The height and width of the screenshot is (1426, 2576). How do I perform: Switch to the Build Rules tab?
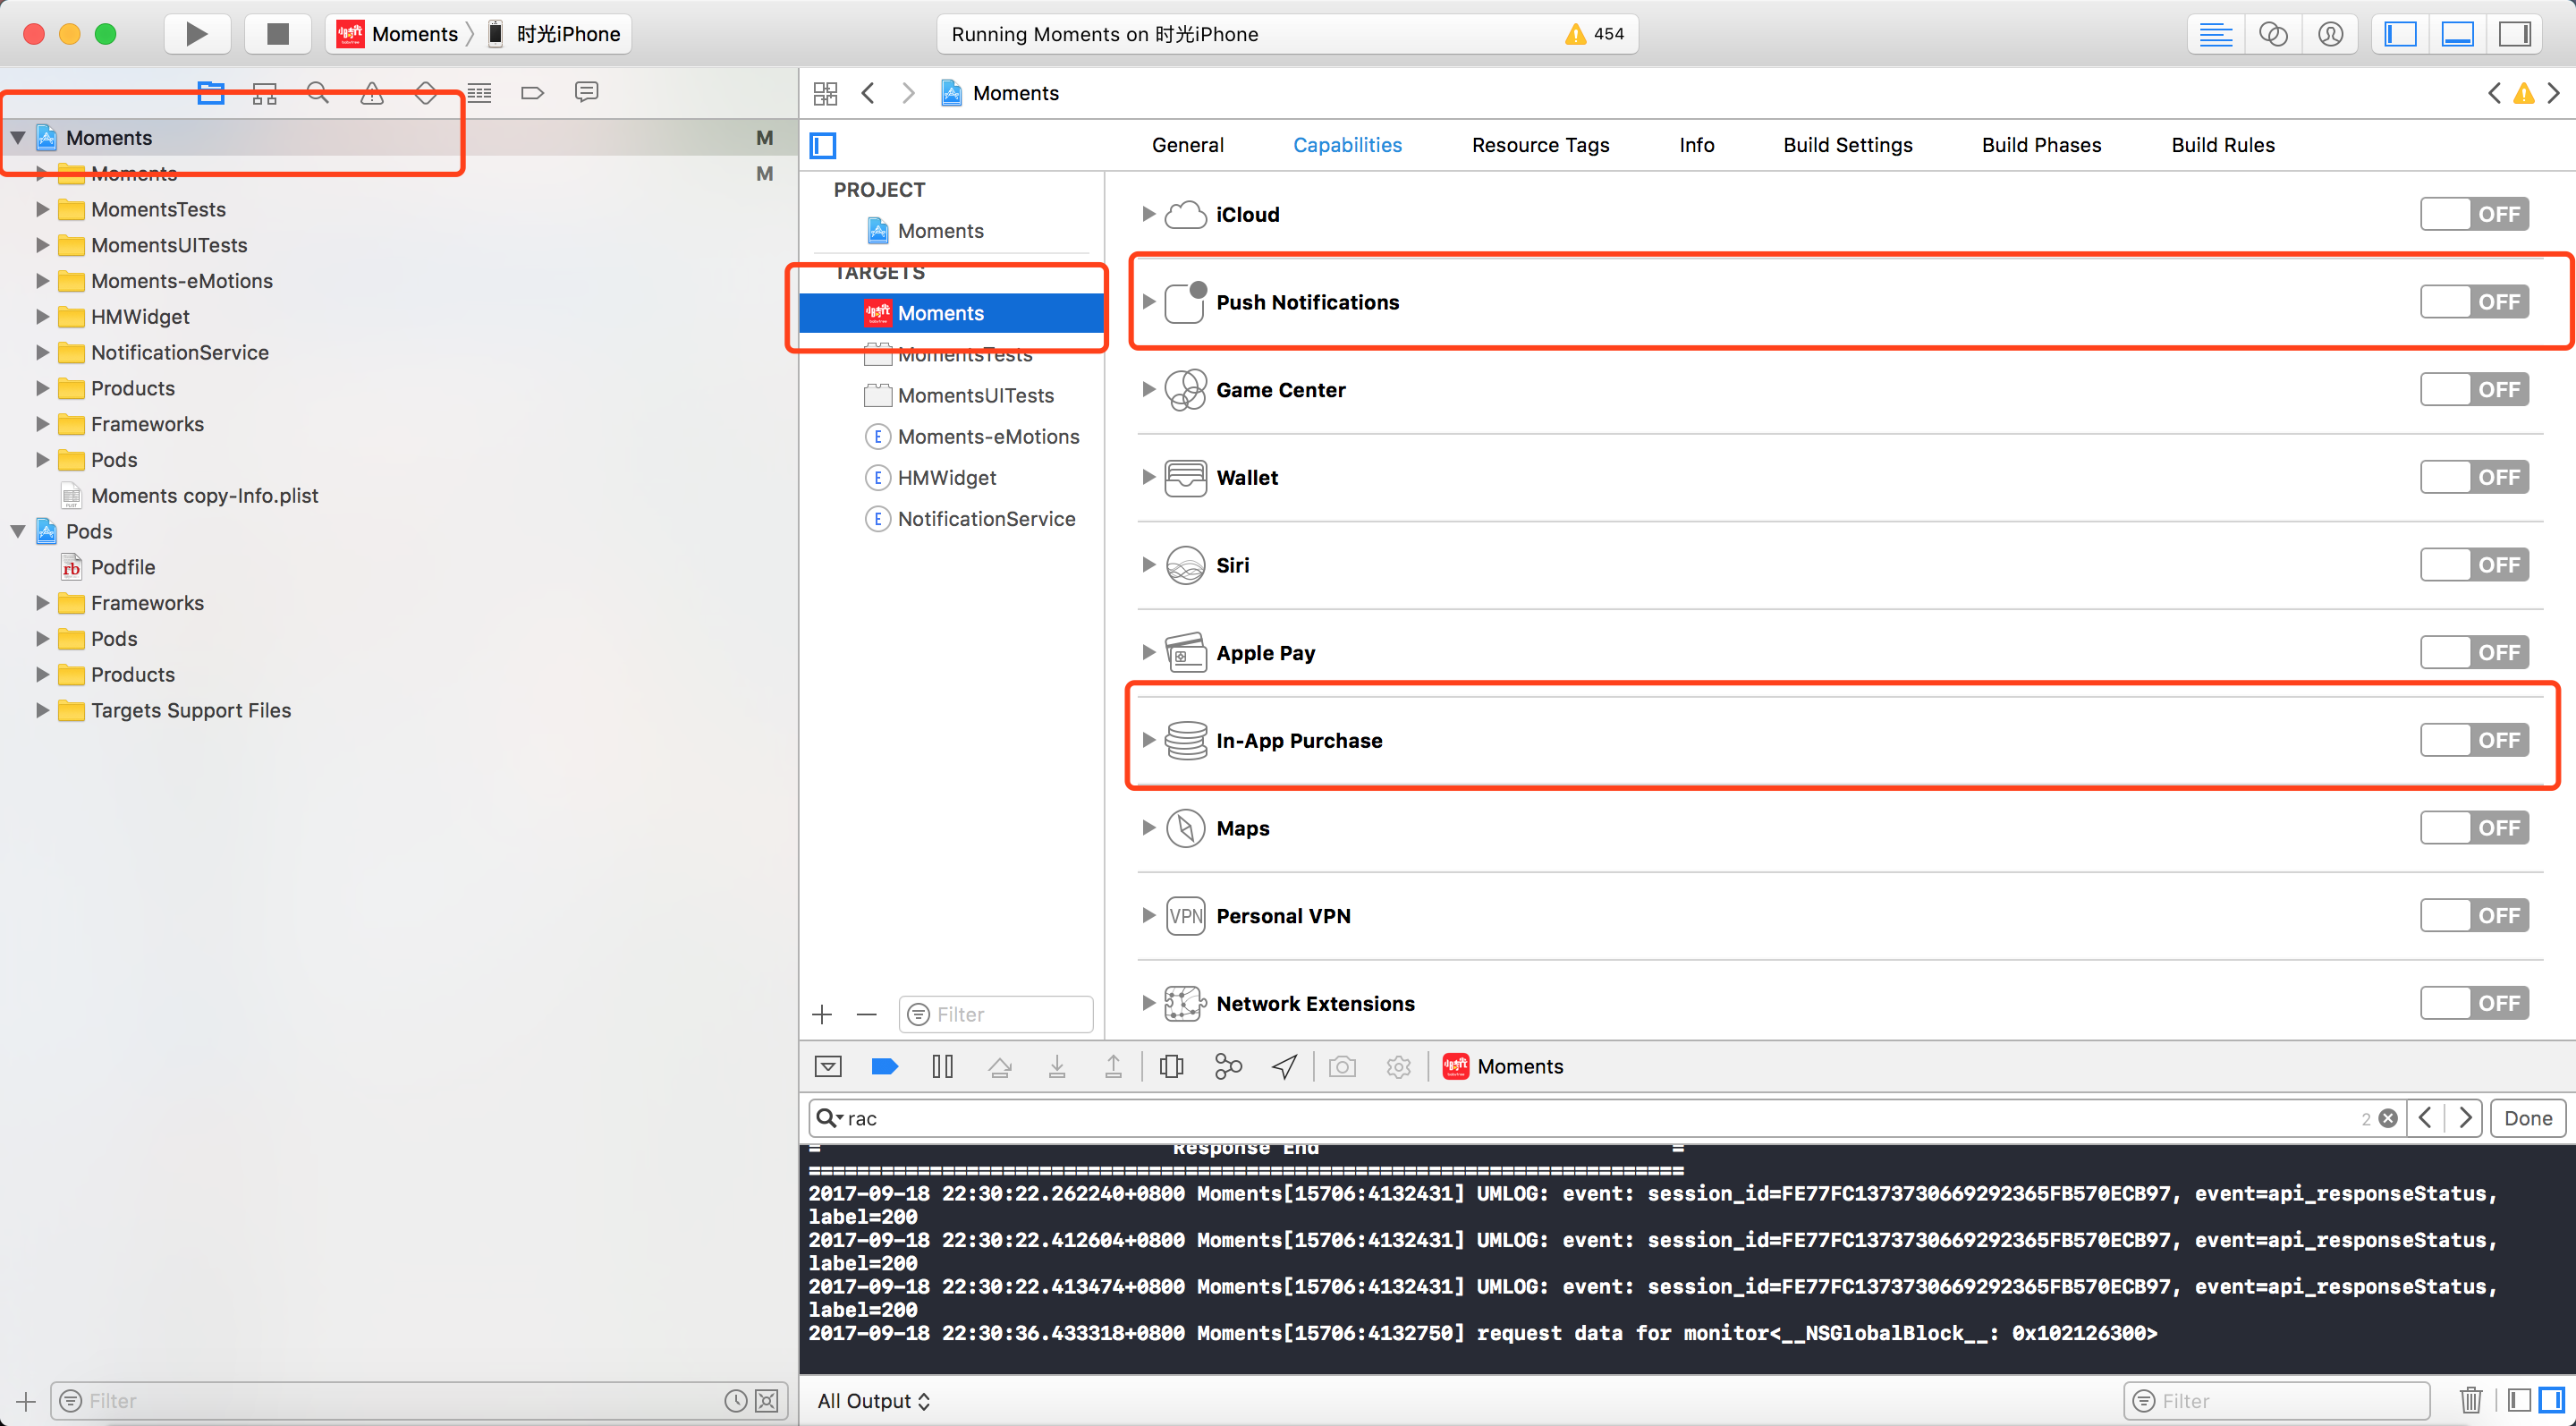pyautogui.click(x=2222, y=145)
